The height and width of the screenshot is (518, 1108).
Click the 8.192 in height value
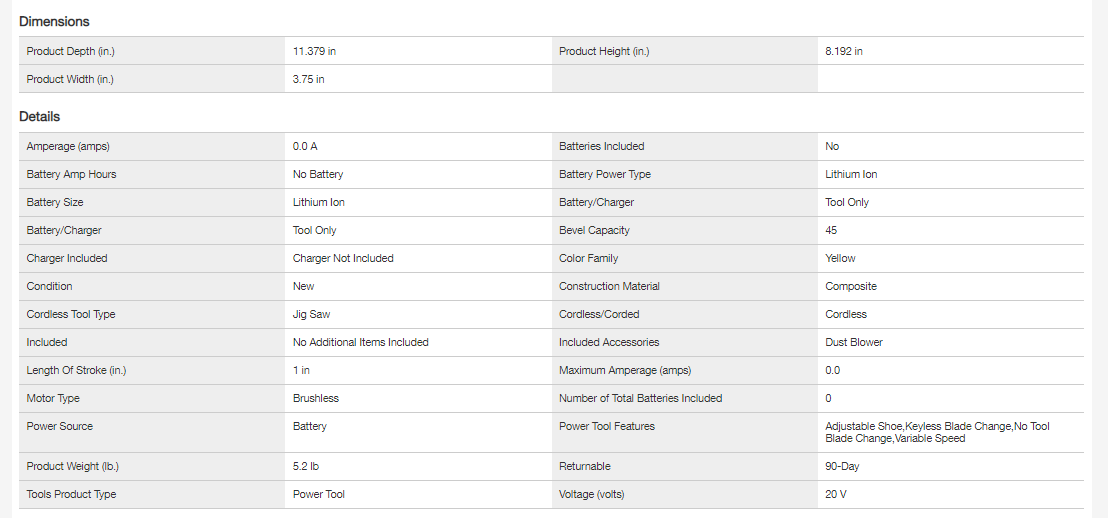(844, 51)
